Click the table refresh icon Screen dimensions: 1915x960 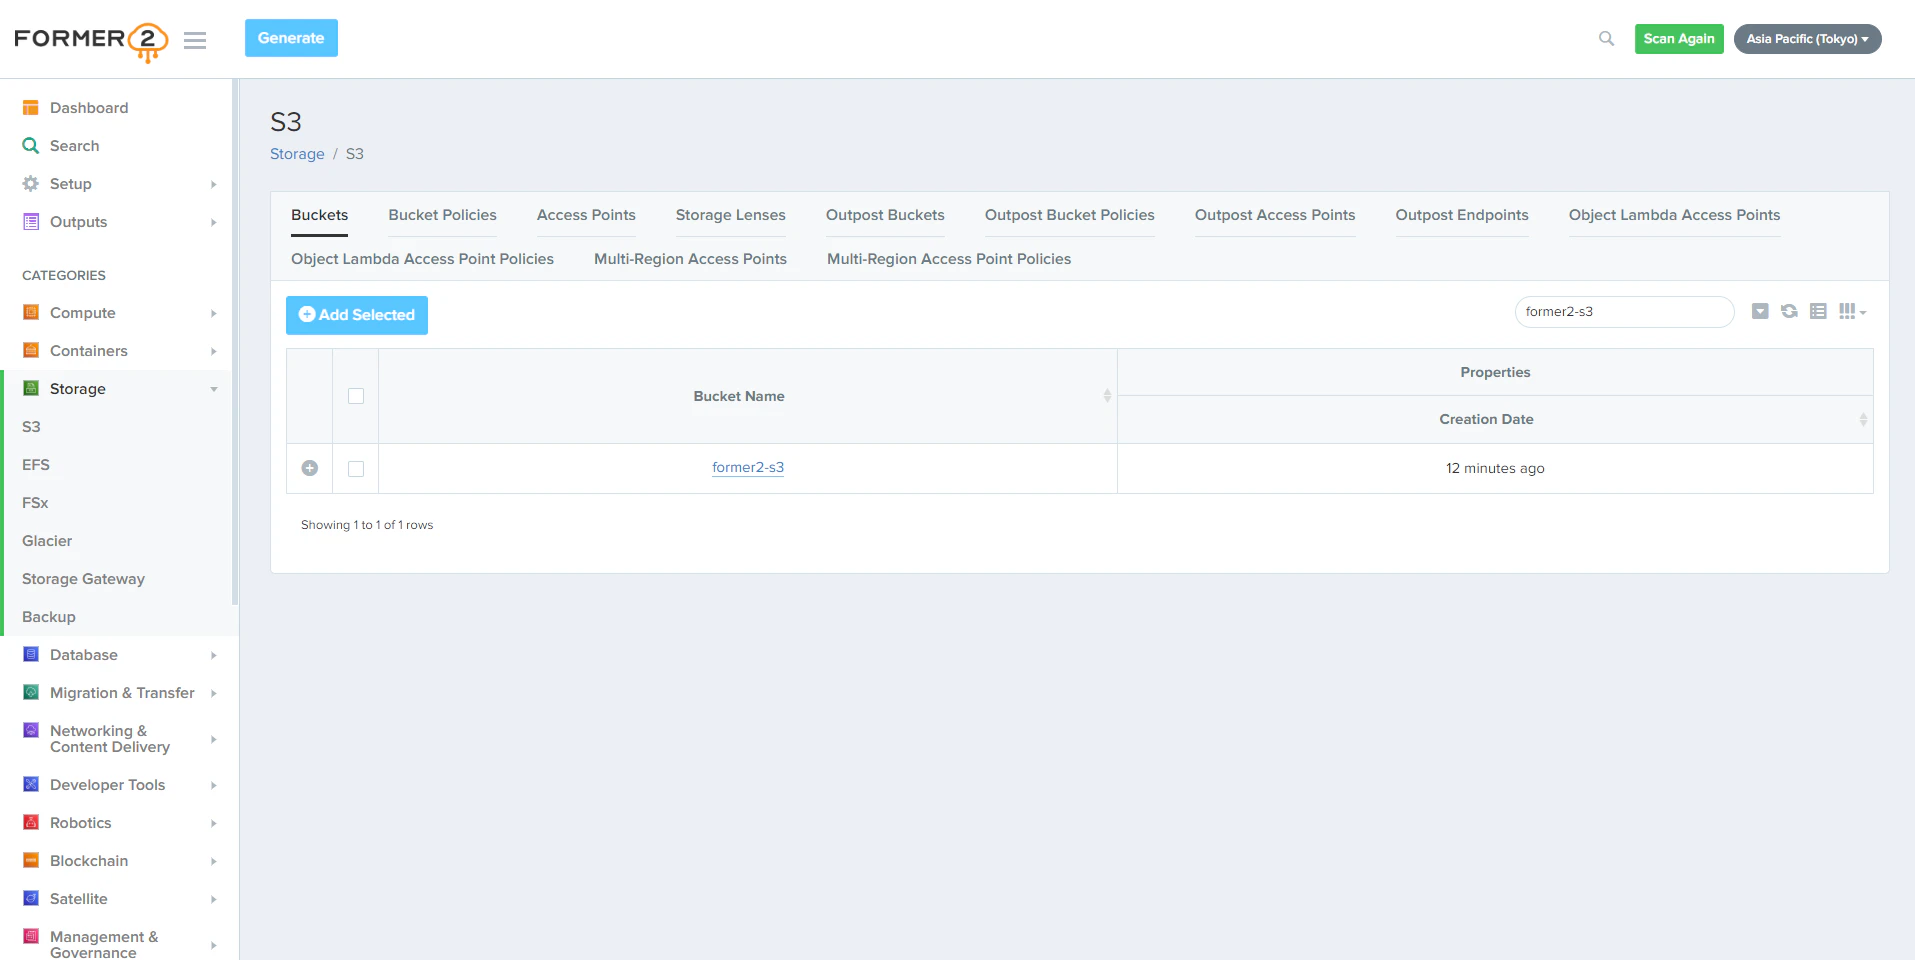point(1789,312)
